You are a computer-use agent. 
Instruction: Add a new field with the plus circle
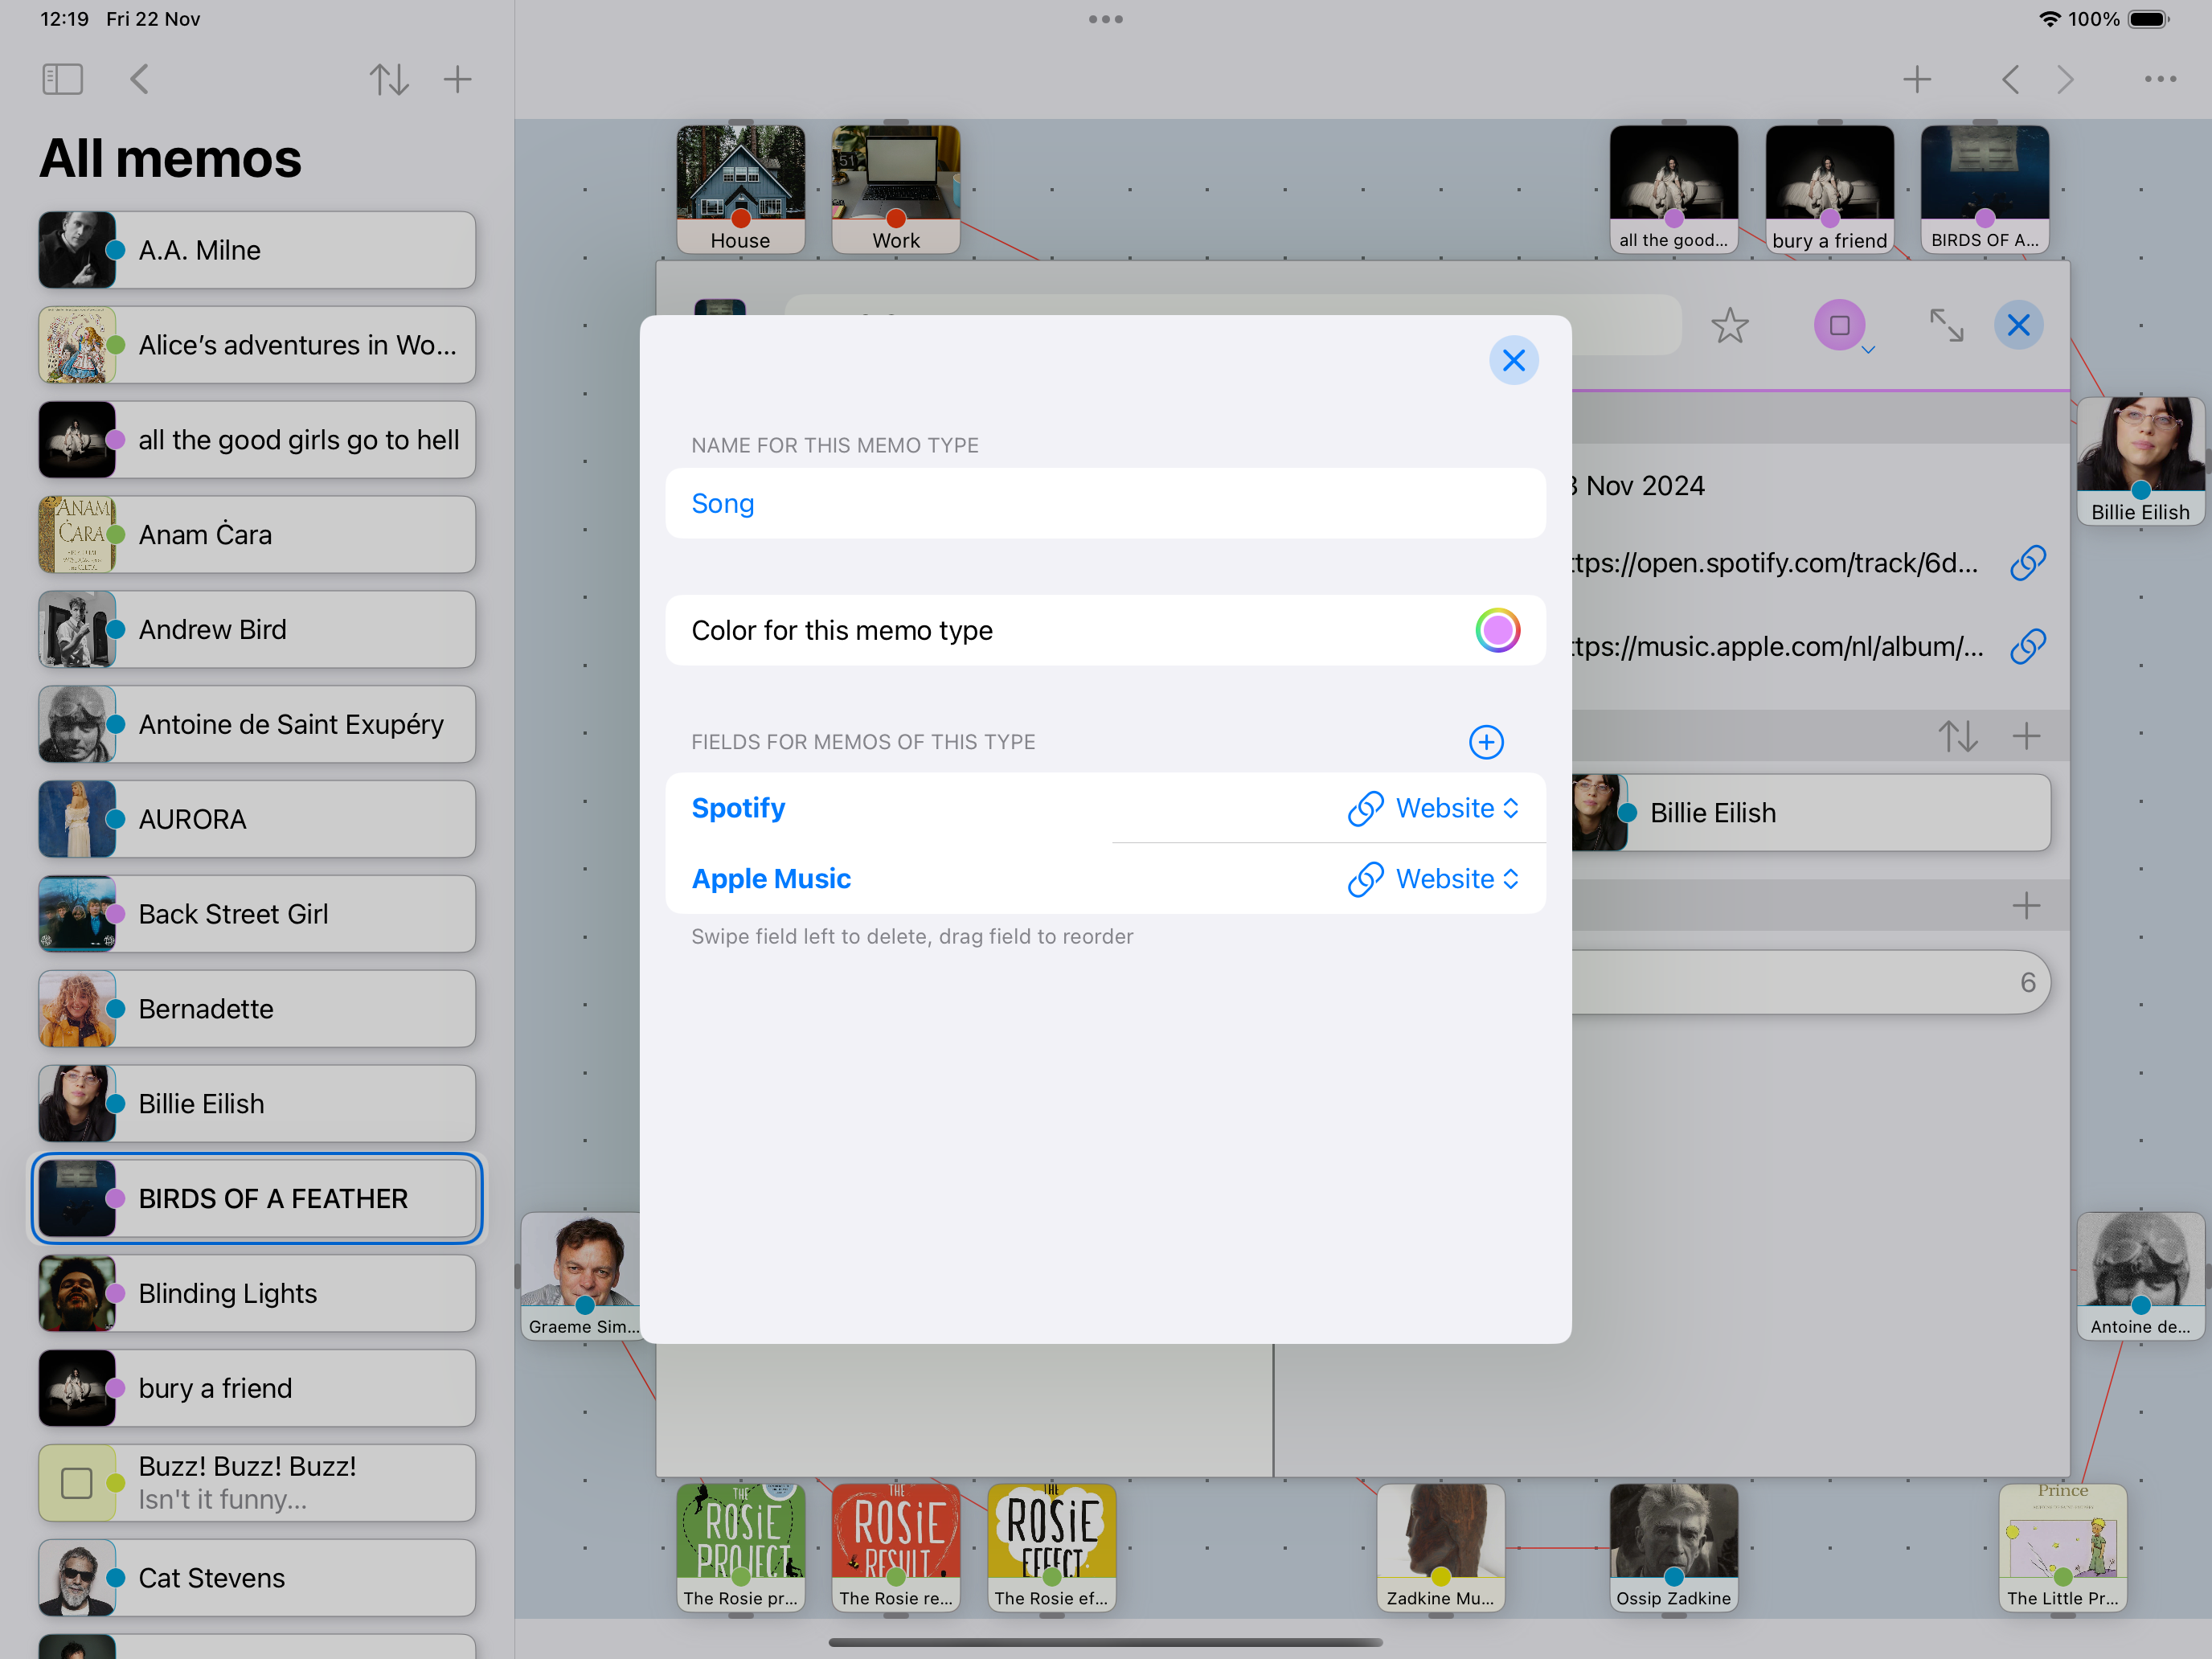pyautogui.click(x=1486, y=742)
